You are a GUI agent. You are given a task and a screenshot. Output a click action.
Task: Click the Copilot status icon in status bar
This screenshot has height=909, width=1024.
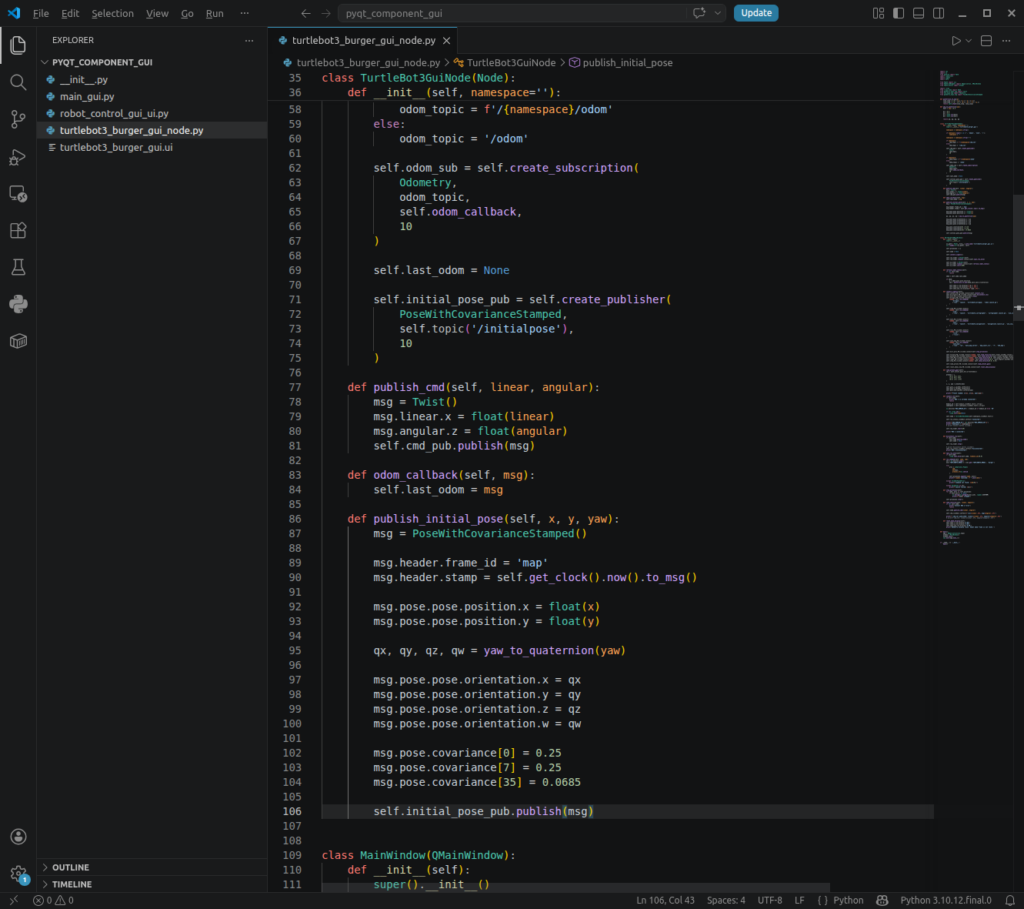point(882,901)
